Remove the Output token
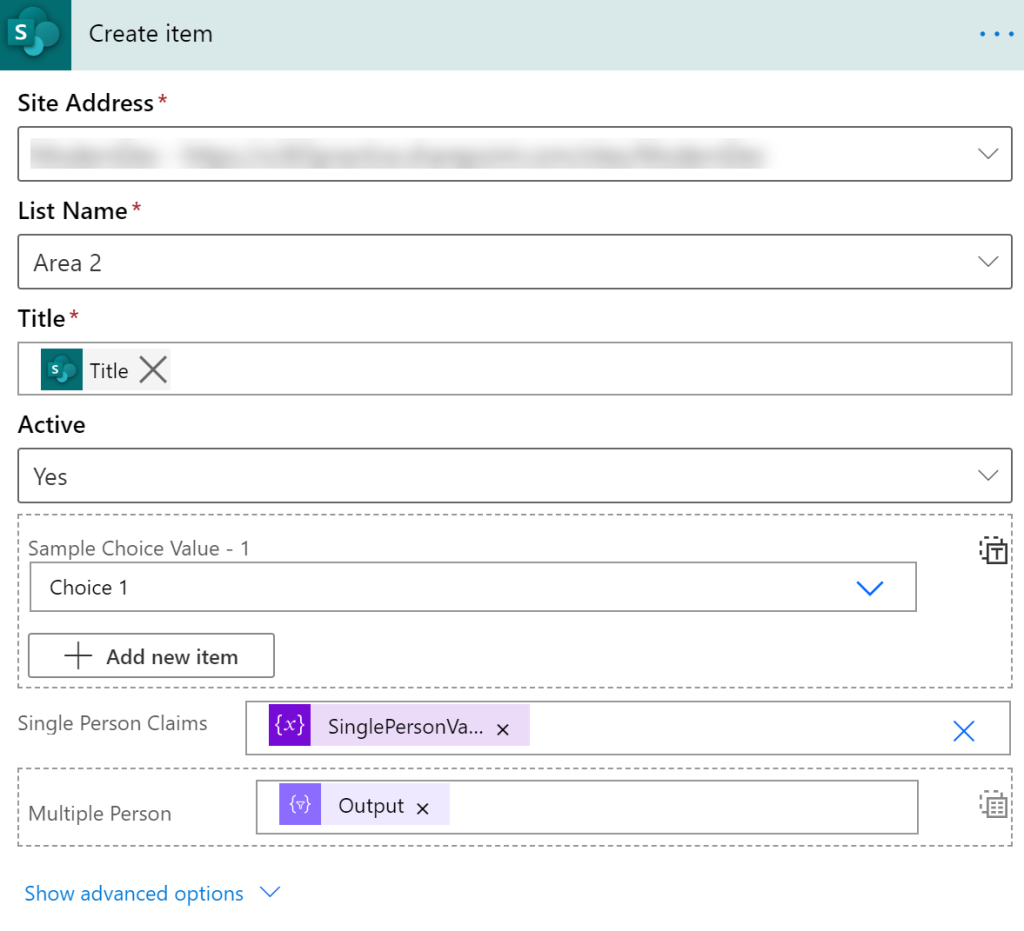The height and width of the screenshot is (931, 1024). coord(423,809)
